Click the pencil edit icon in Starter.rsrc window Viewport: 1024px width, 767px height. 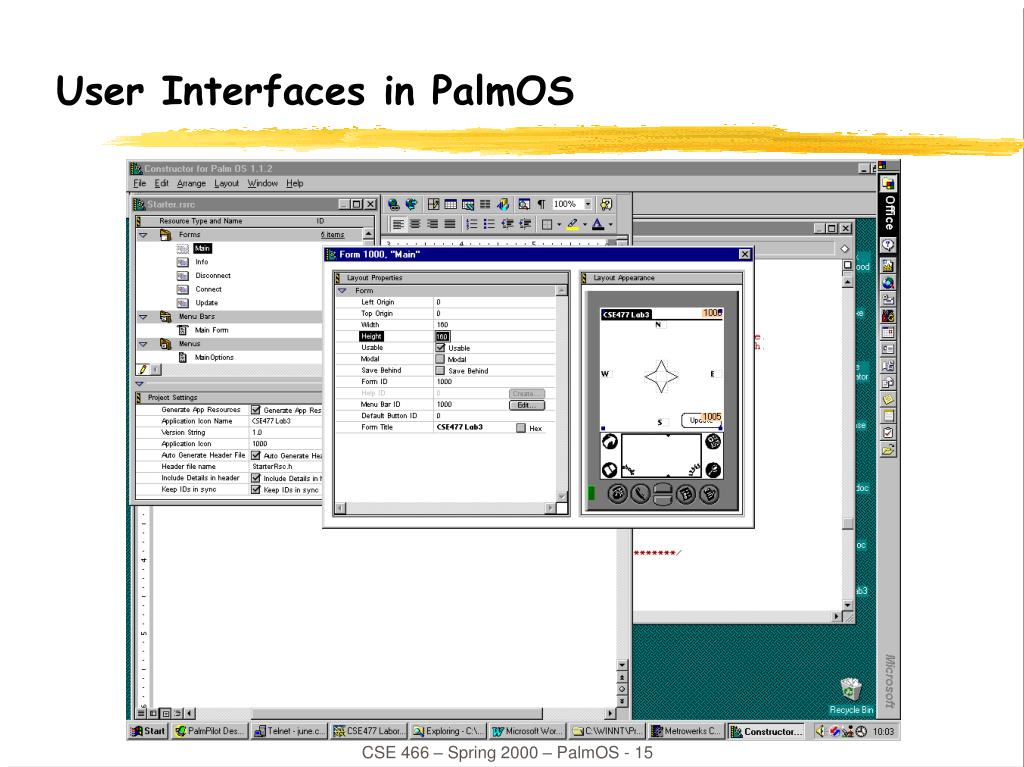point(143,369)
